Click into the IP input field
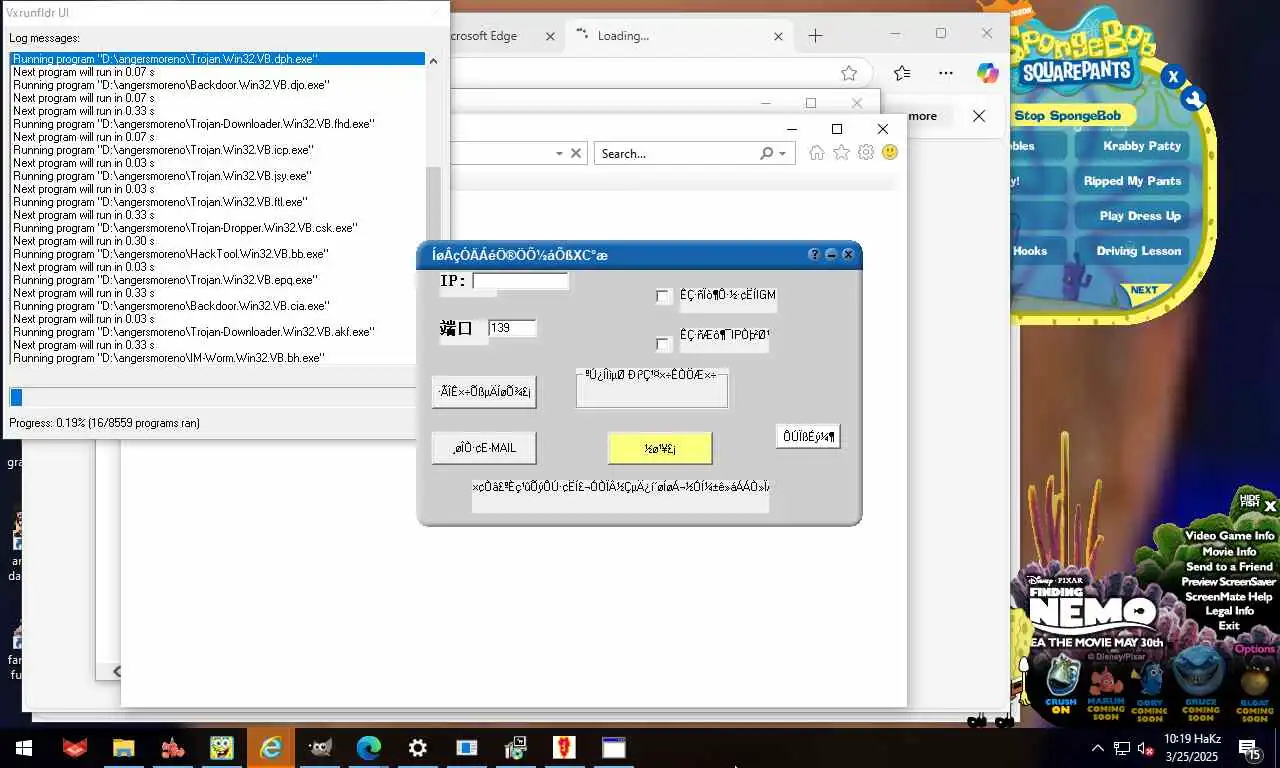The image size is (1280, 768). click(x=520, y=281)
